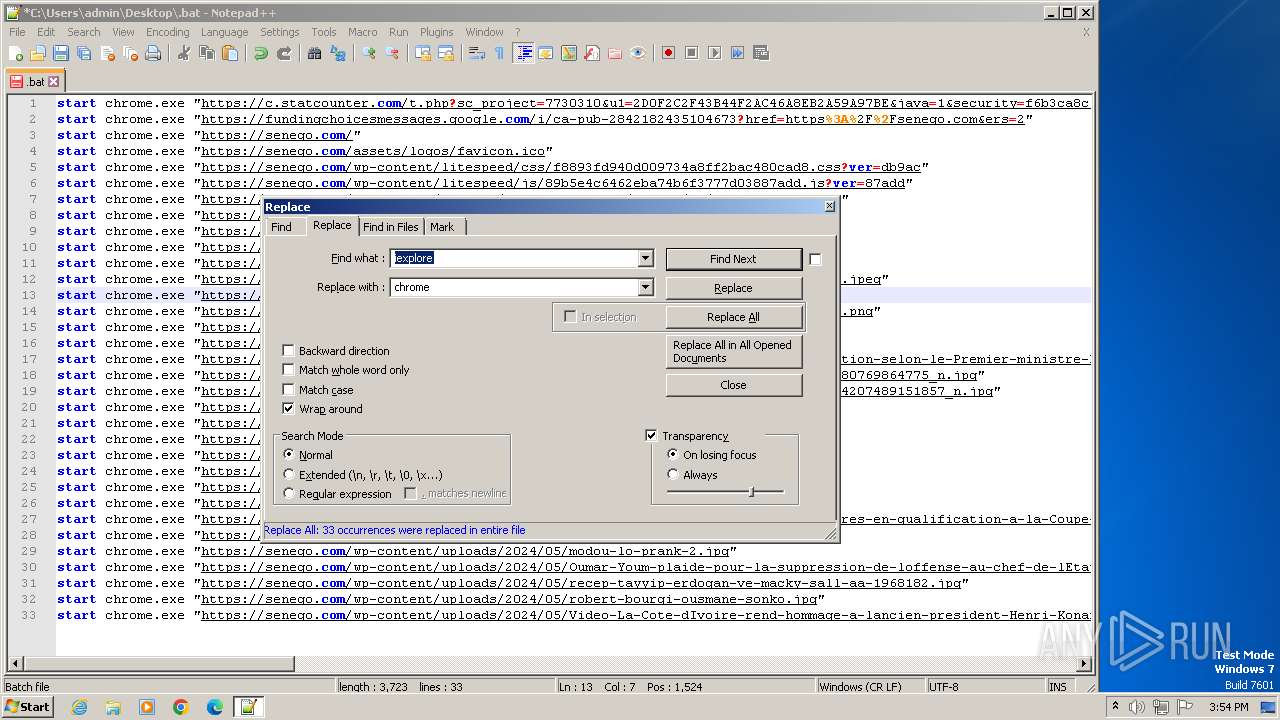
Task: Zoom in using toolbar icon
Action: point(369,53)
